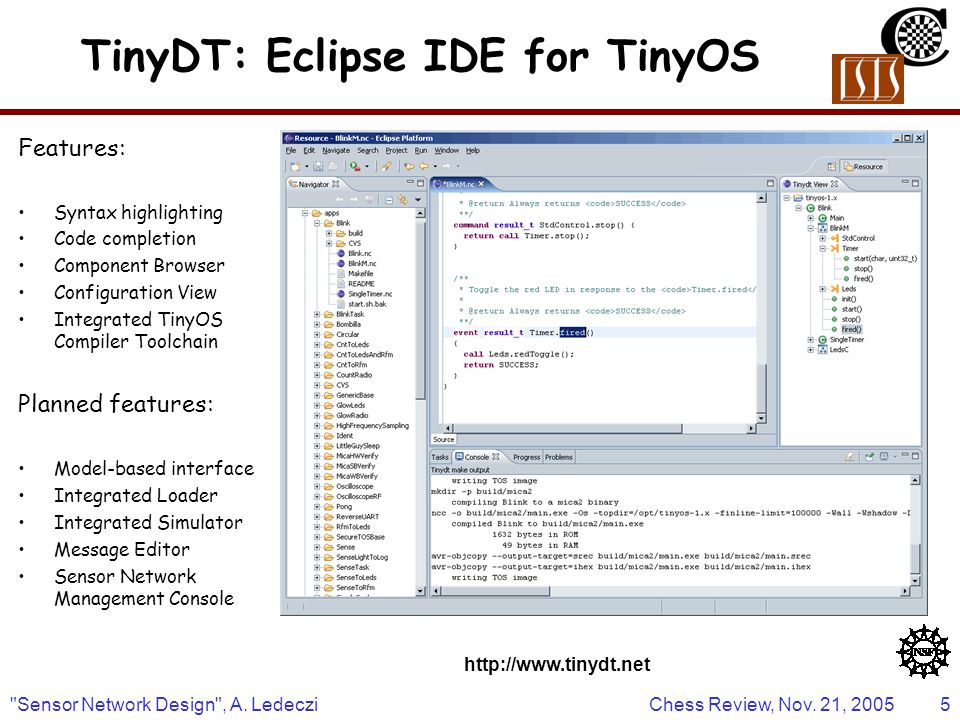Open the Navigate menu
The image size is (960, 720).
coord(336,151)
